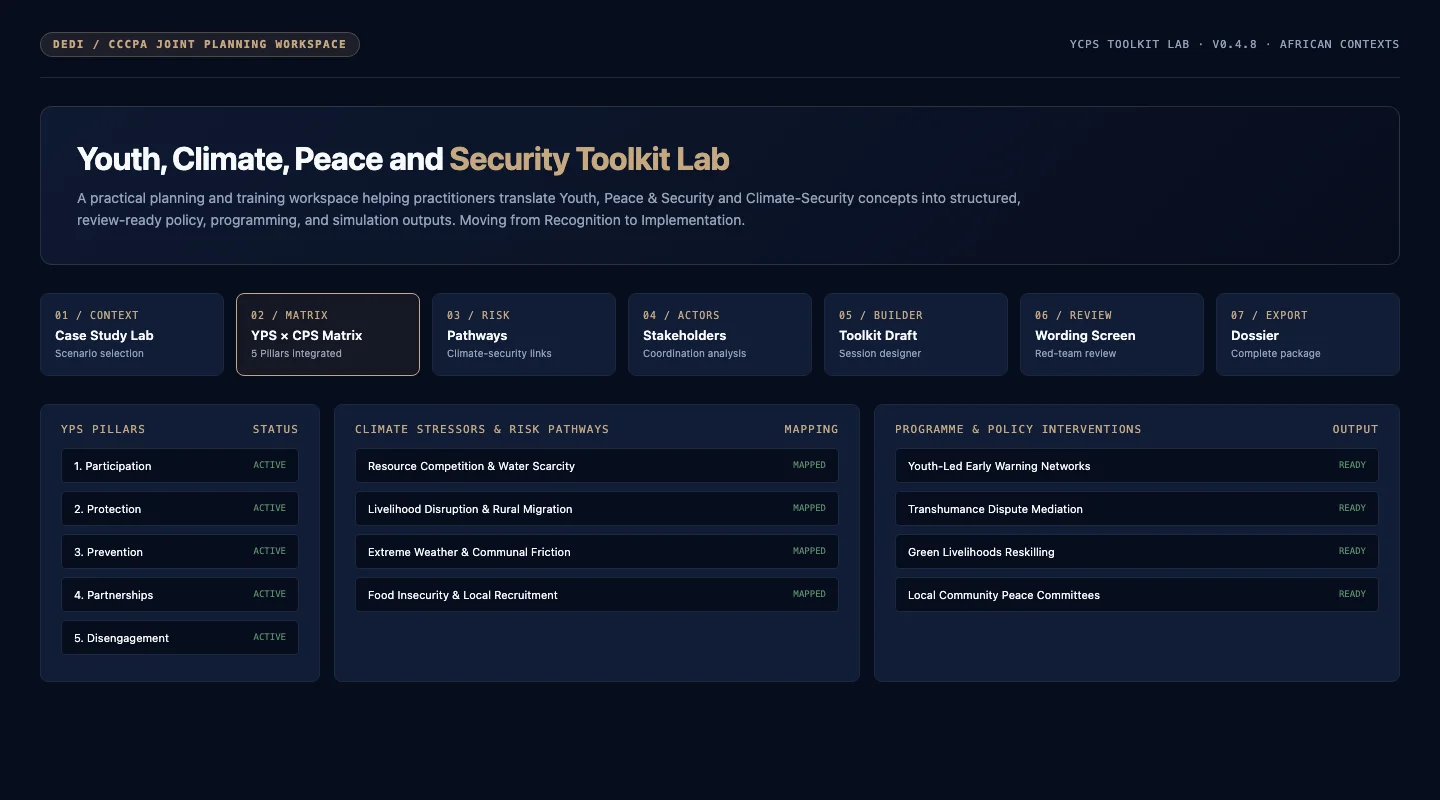Screen dimensions: 1440x800
Task: Open the Wording Screen review tab
Action: click(x=1112, y=334)
